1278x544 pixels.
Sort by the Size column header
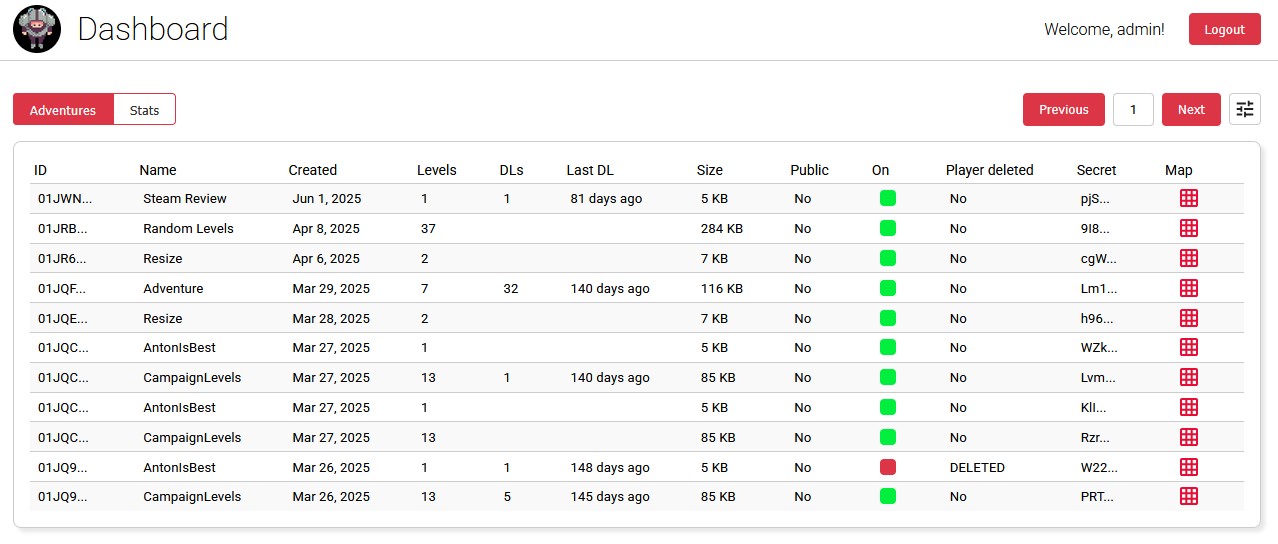point(709,170)
